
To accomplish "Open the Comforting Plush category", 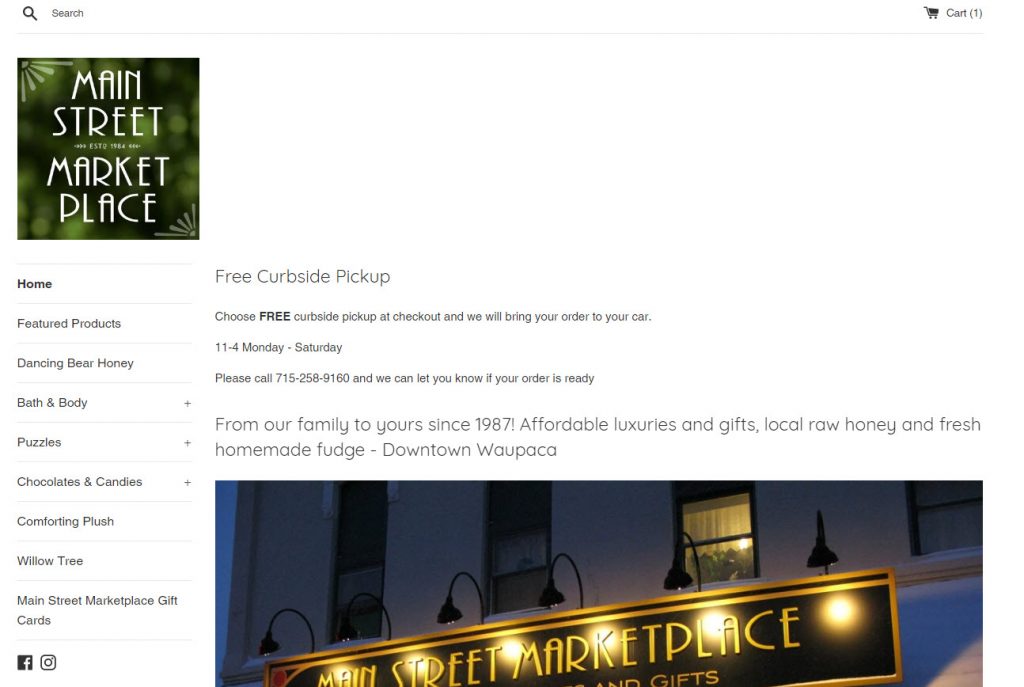I will point(65,522).
